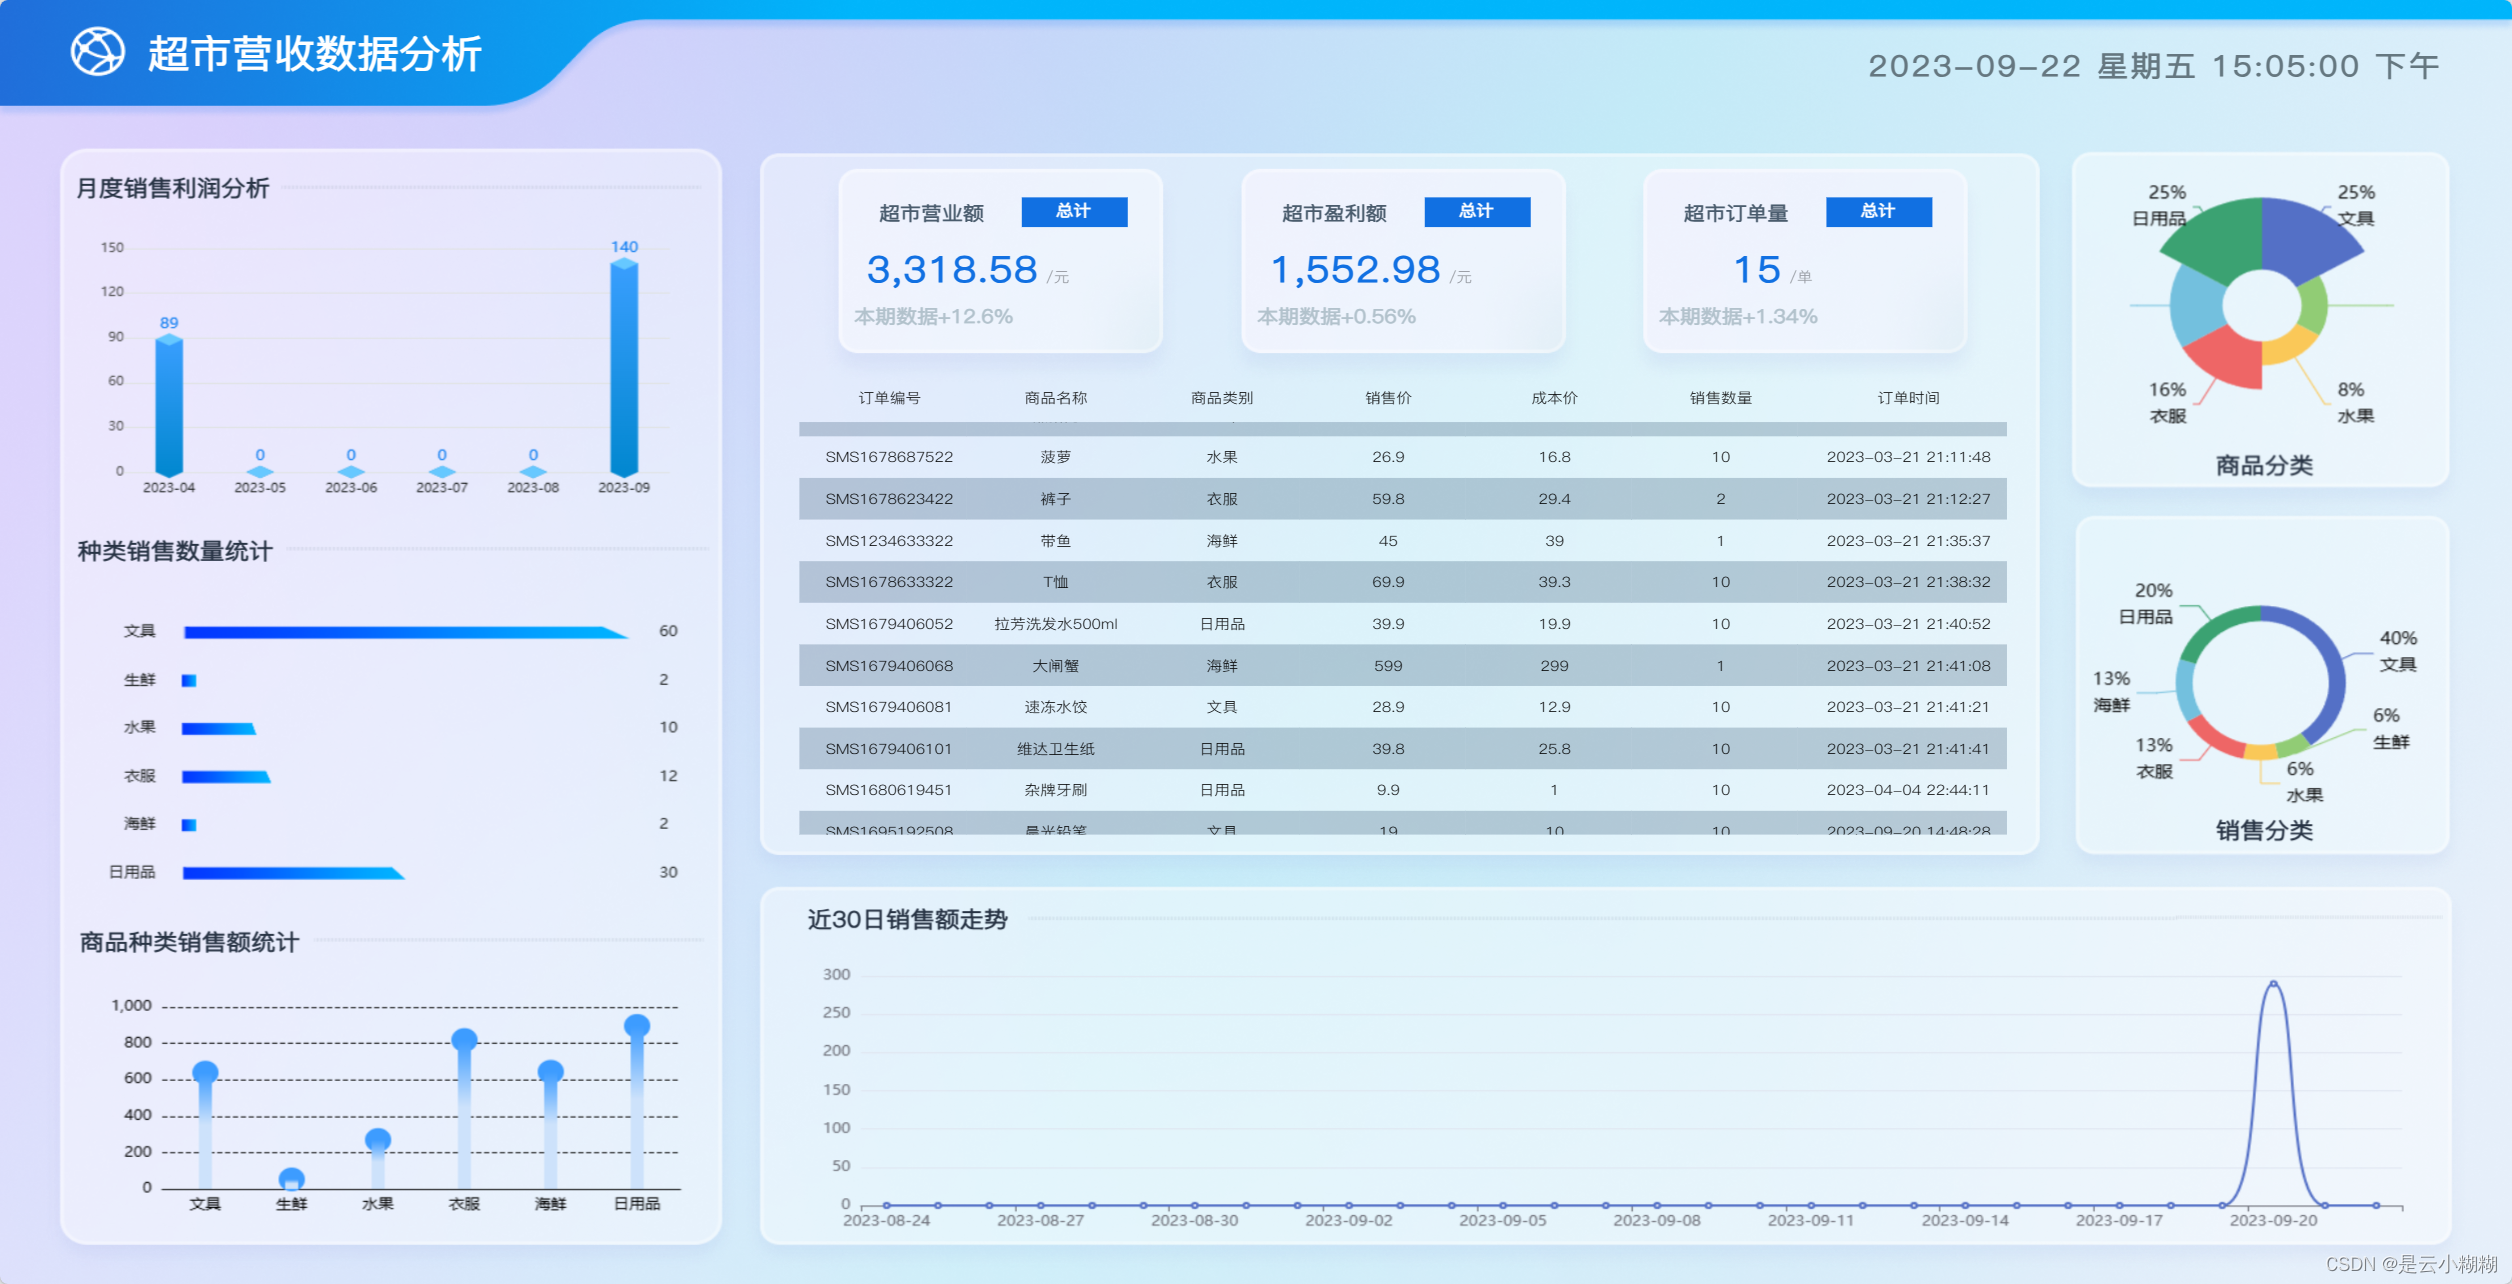
Task: Click product name 大闸蟹
Action: tap(1055, 666)
